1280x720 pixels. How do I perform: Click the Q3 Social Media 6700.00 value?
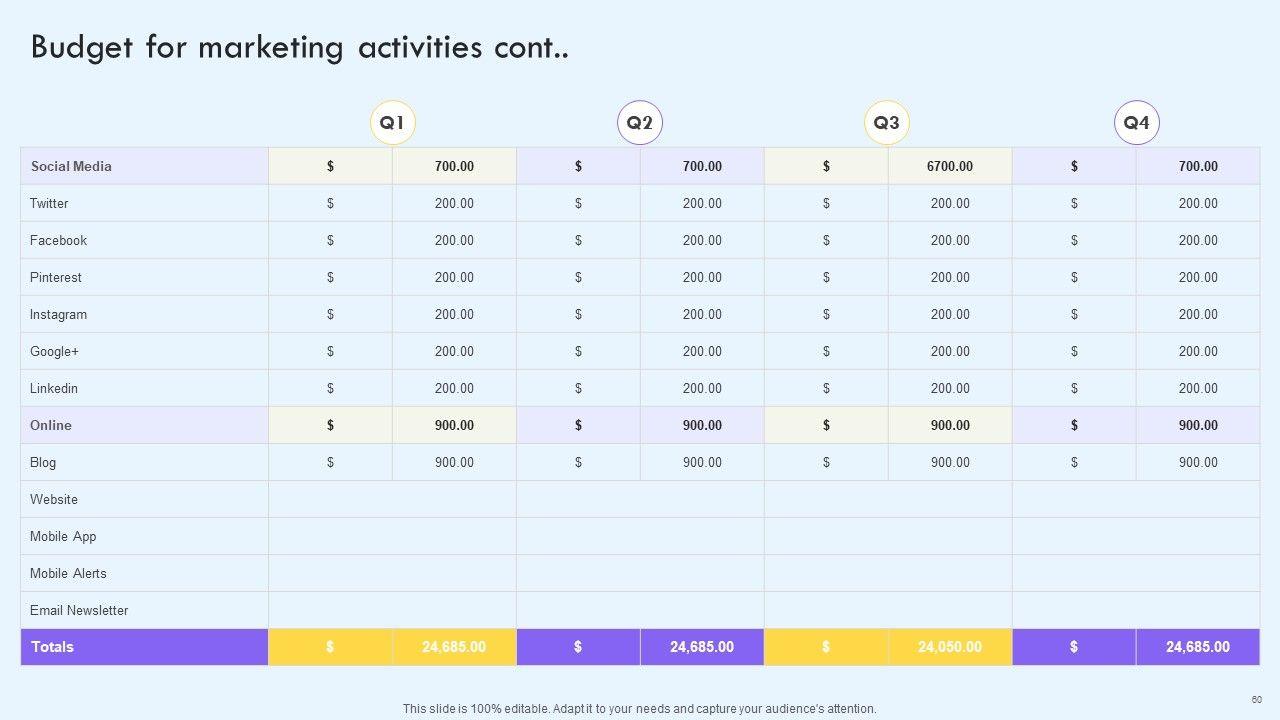(x=949, y=166)
